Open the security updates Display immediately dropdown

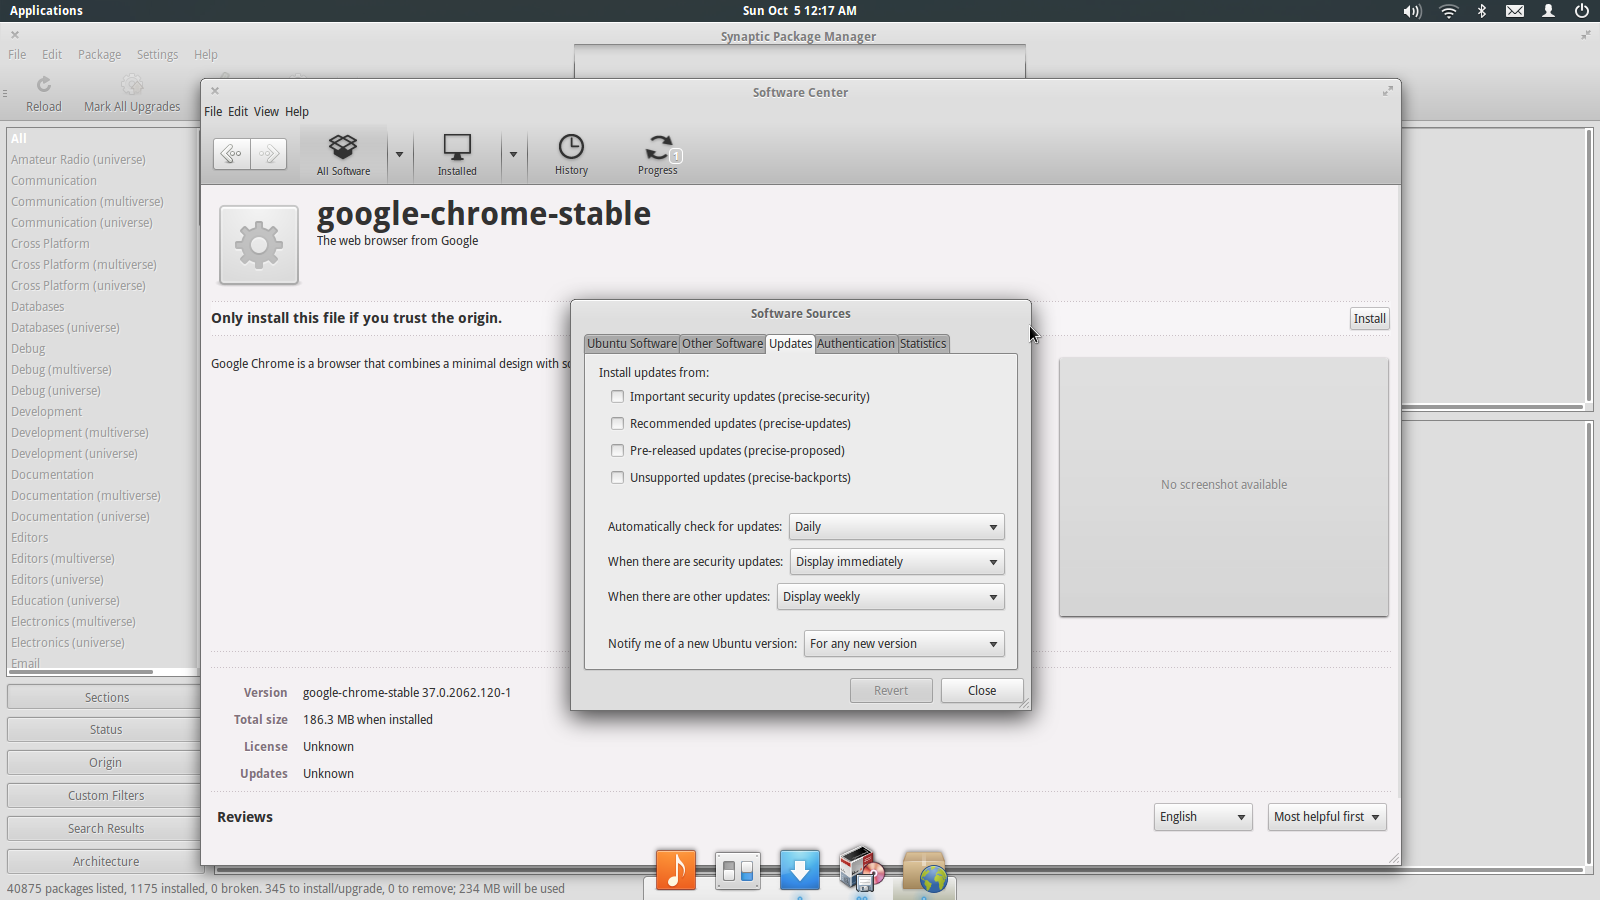[x=897, y=562]
